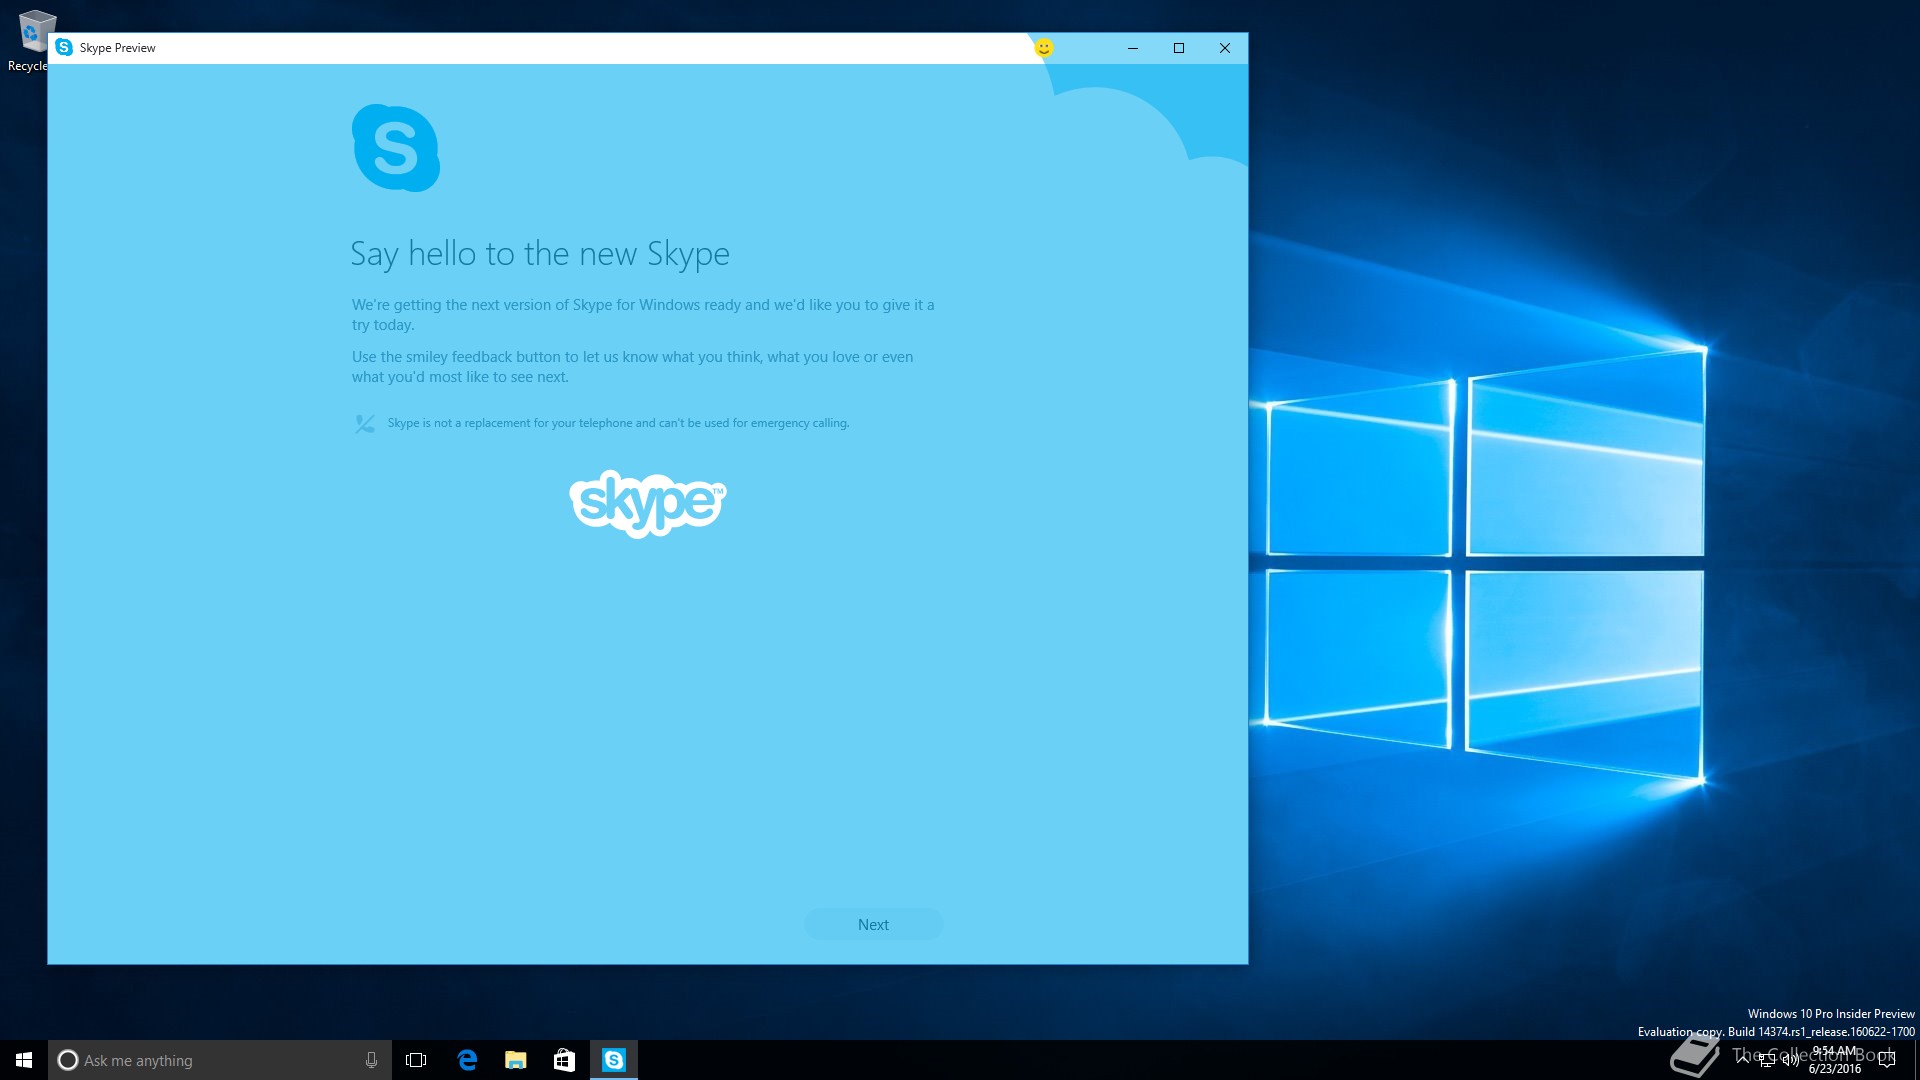The image size is (1920, 1080).
Task: Click the smiley feedback instructions paragraph
Action: pyautogui.click(x=632, y=367)
